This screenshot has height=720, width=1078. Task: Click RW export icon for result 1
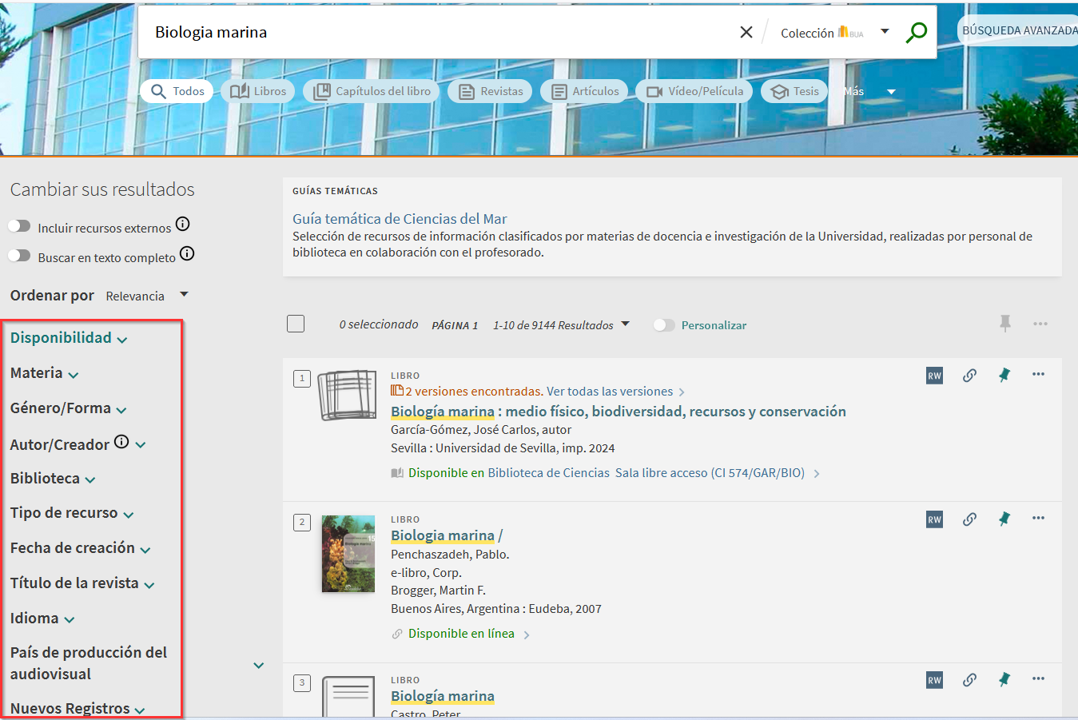(934, 375)
